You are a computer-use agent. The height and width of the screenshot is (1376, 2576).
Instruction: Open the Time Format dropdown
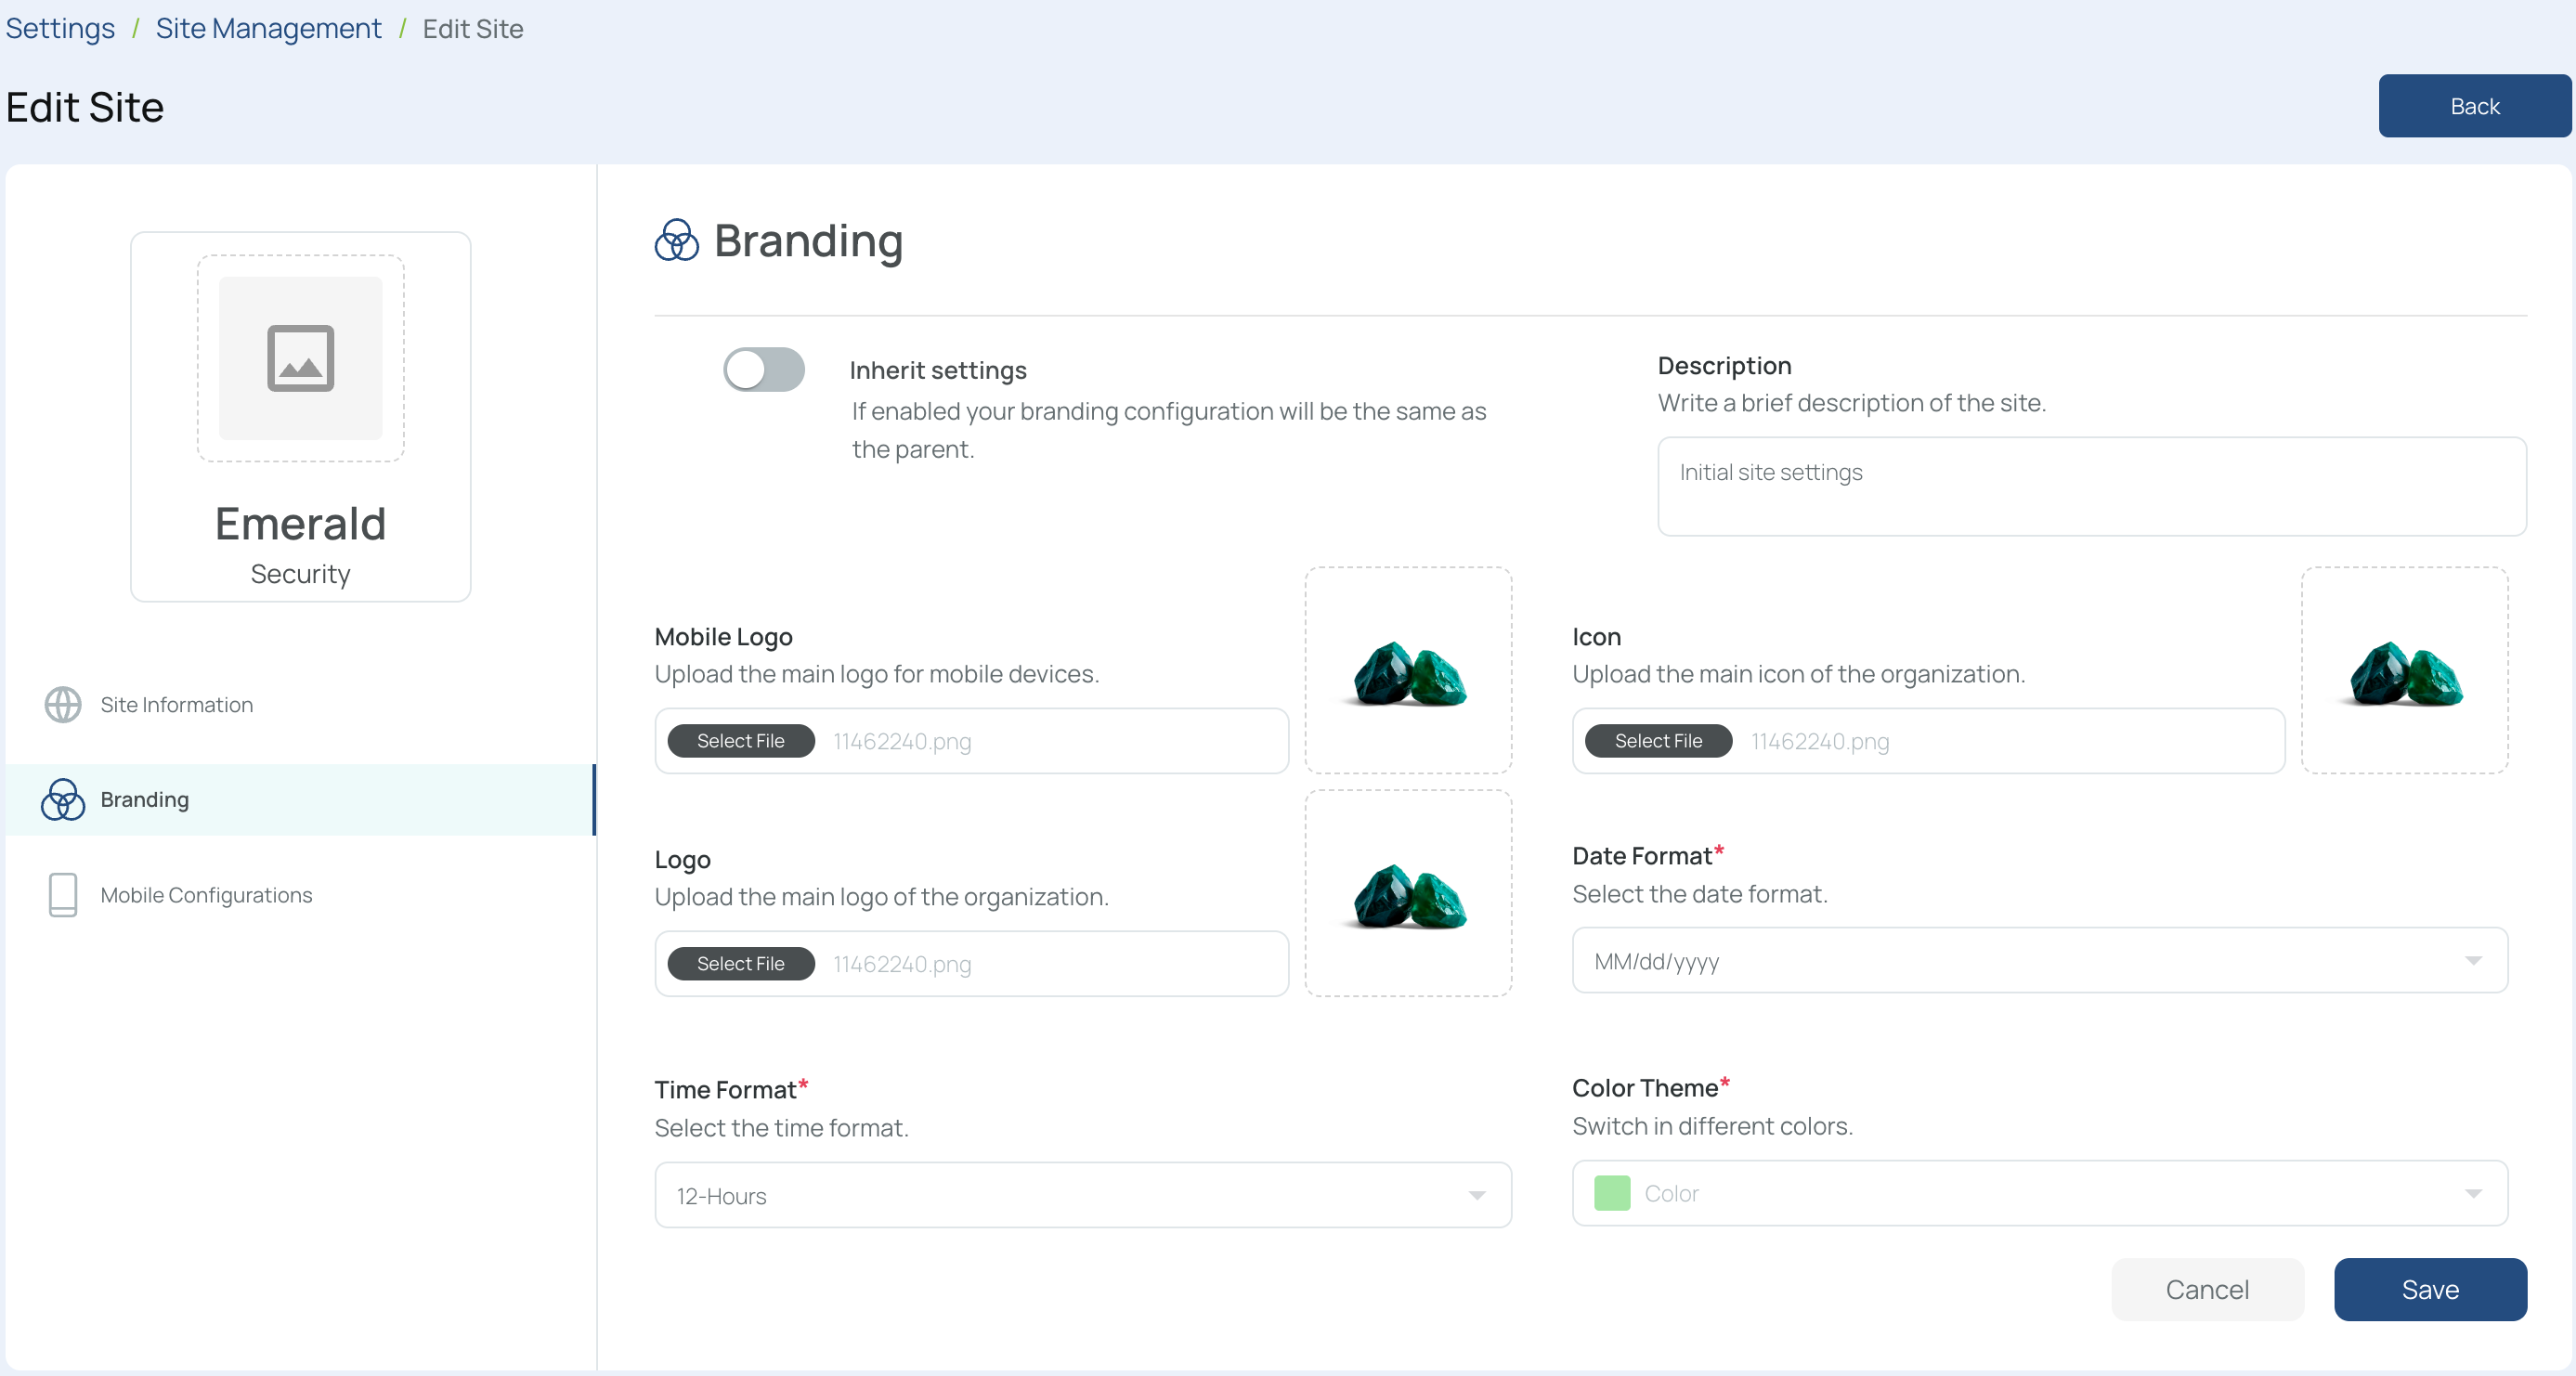pos(1083,1195)
